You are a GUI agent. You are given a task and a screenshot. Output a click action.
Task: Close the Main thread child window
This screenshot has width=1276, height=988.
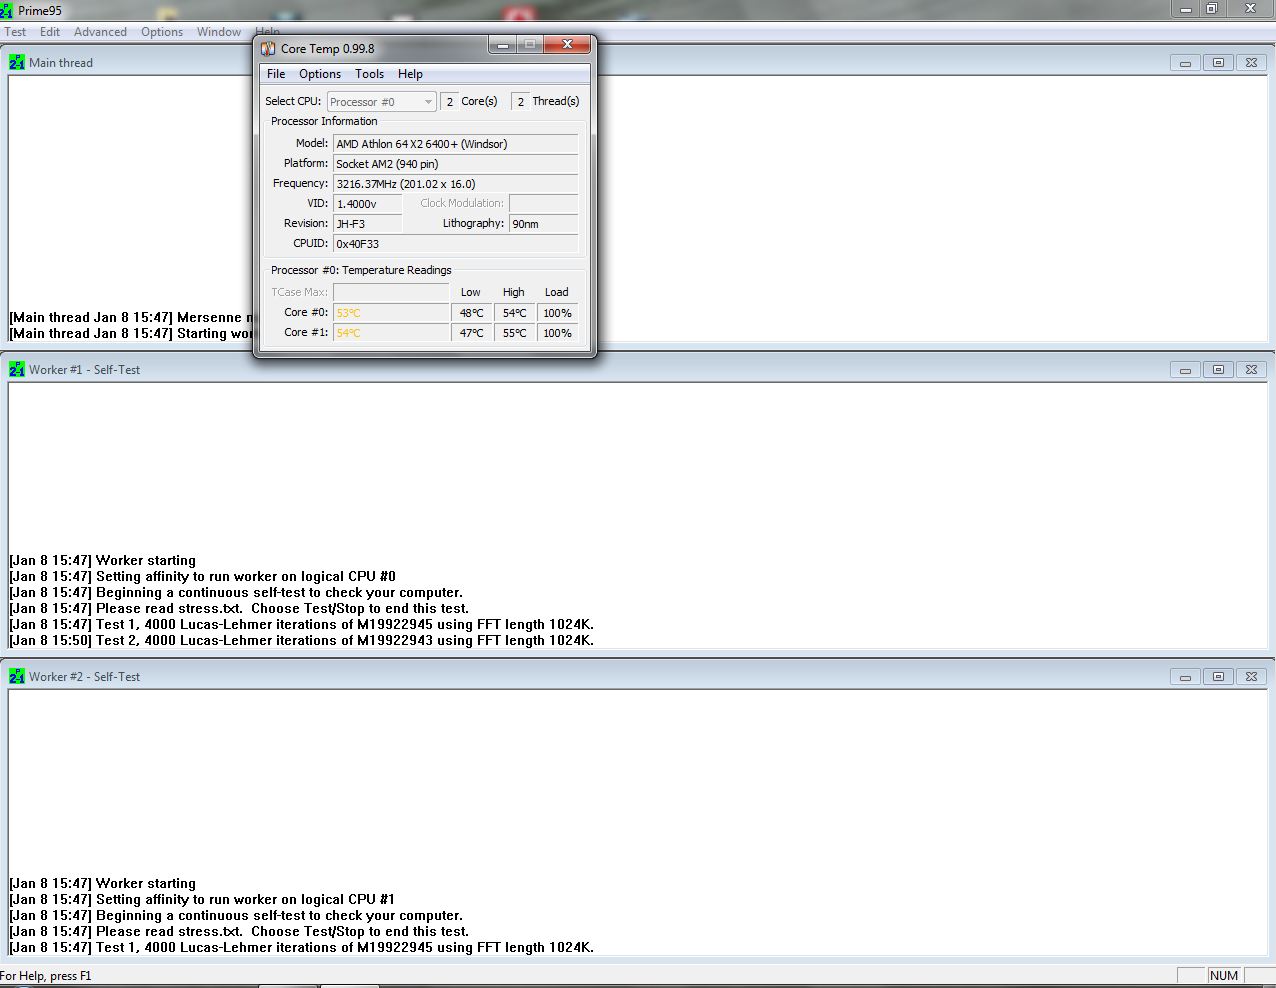1251,63
